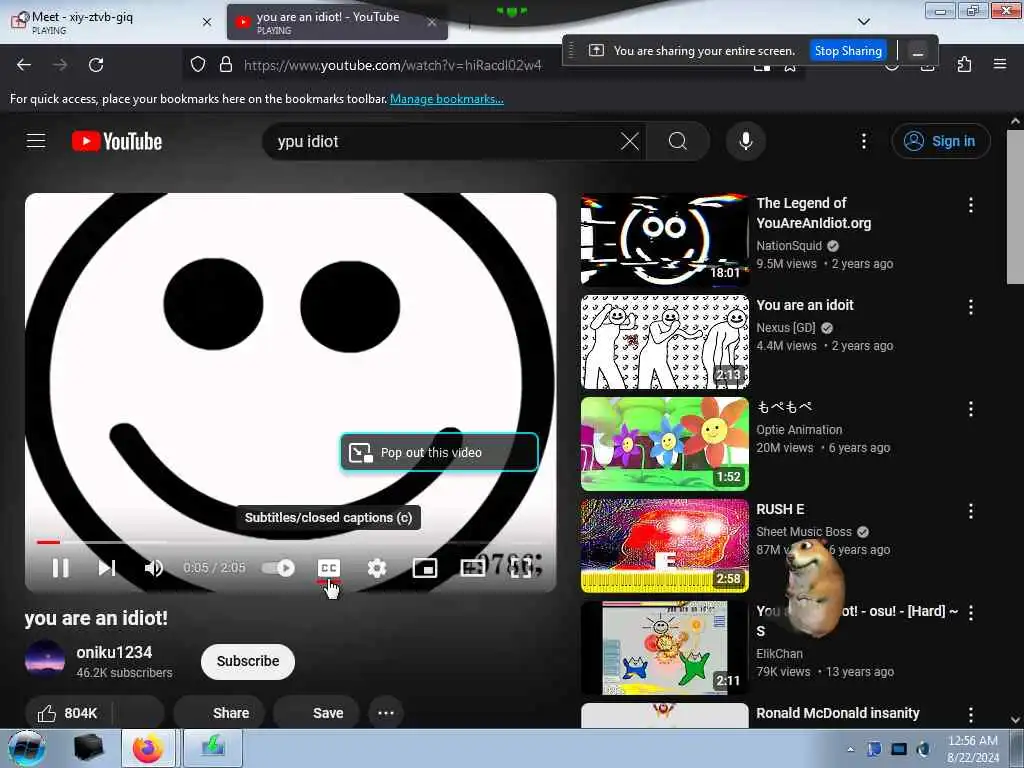The image size is (1024, 768).
Task: Open the Windows Start menu
Action: pyautogui.click(x=26, y=748)
